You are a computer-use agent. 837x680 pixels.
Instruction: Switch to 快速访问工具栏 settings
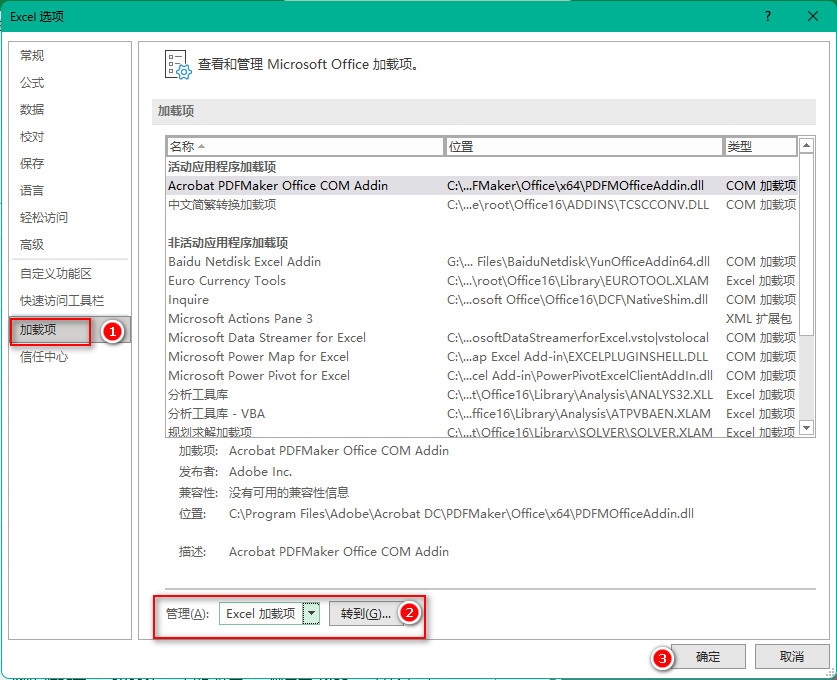point(62,300)
